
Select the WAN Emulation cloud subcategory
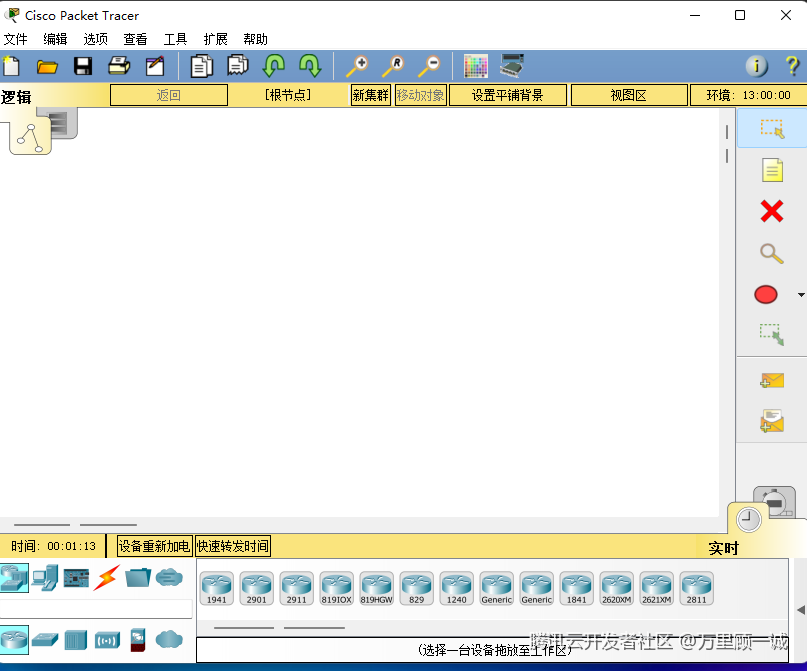coord(169,640)
